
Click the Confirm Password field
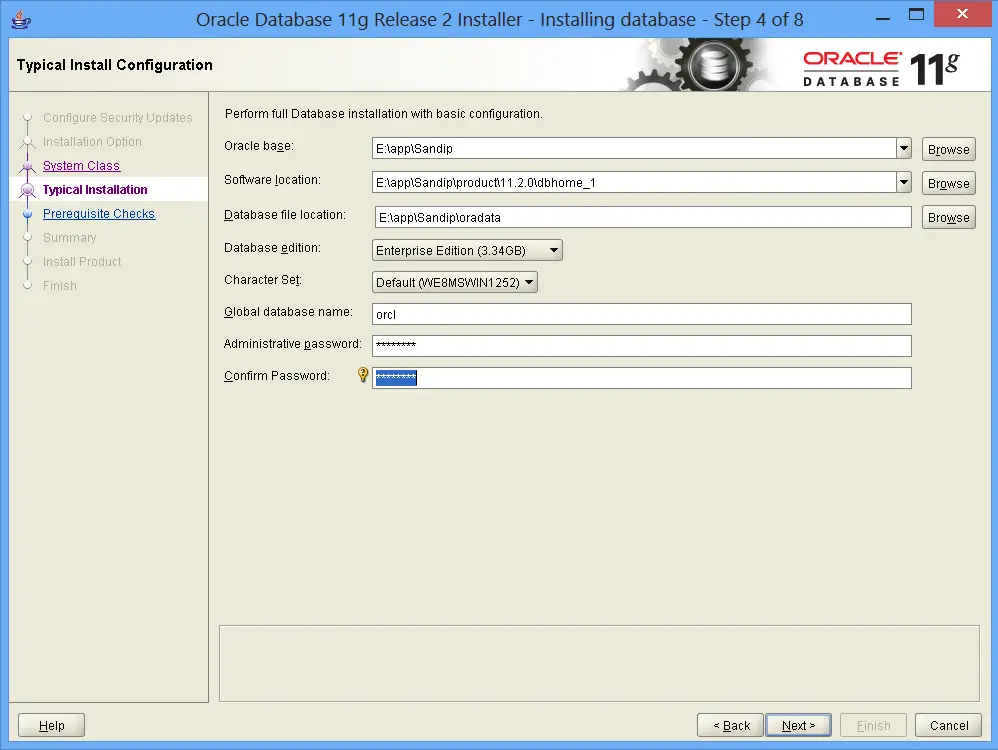click(642, 378)
